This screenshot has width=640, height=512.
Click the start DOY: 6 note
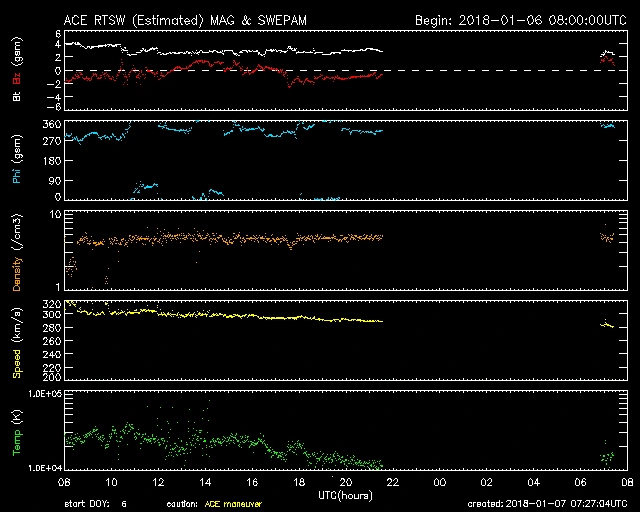click(x=96, y=504)
